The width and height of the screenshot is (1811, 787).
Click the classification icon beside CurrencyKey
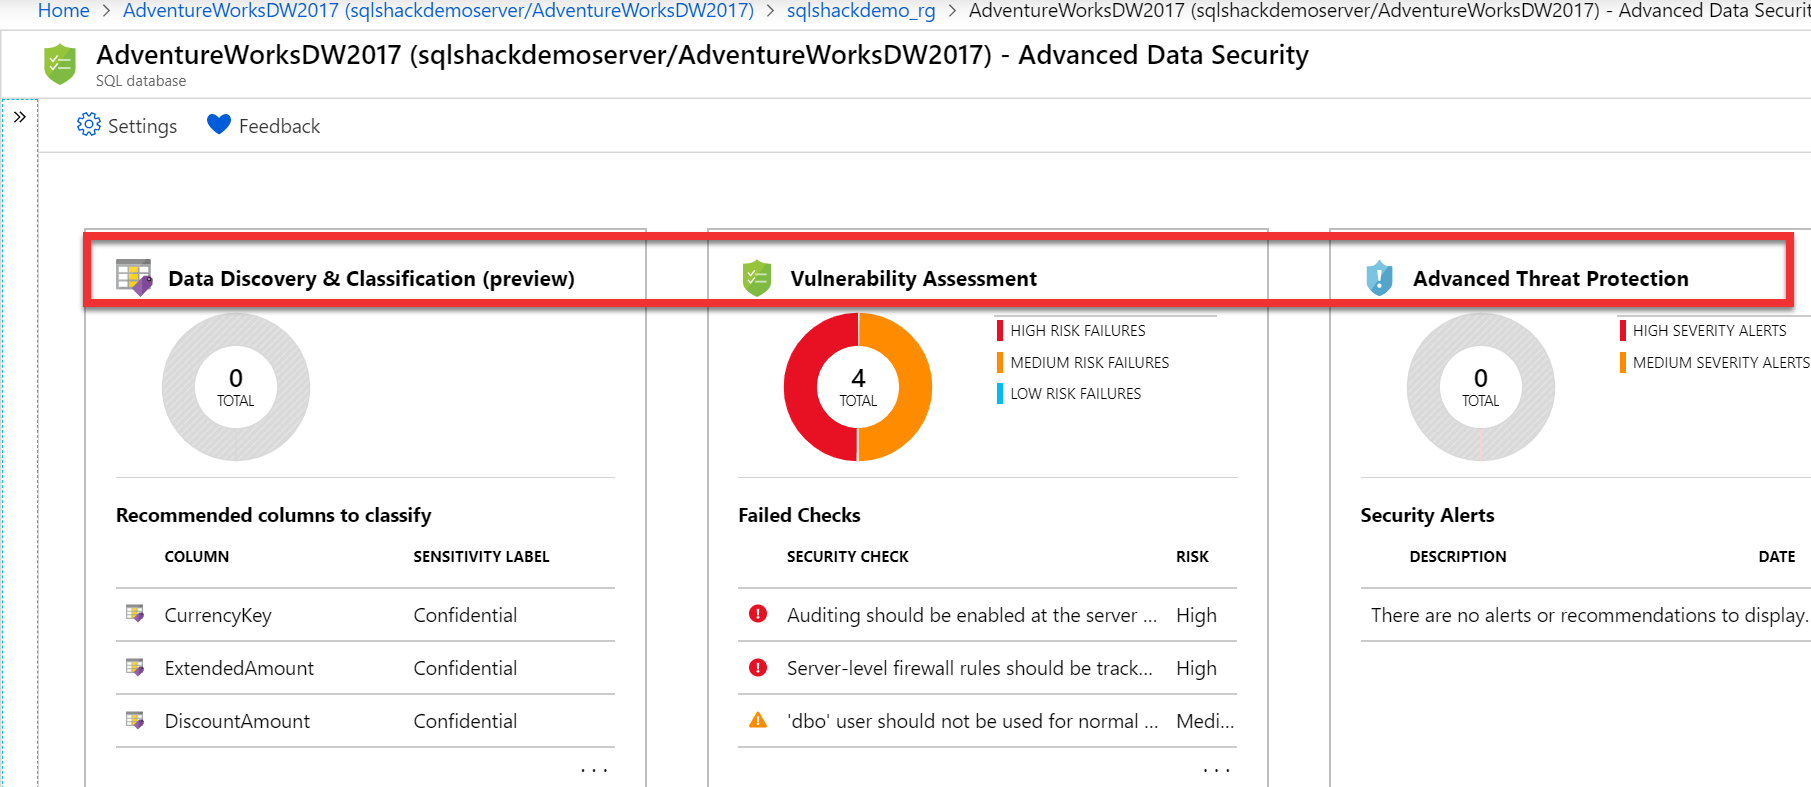135,614
